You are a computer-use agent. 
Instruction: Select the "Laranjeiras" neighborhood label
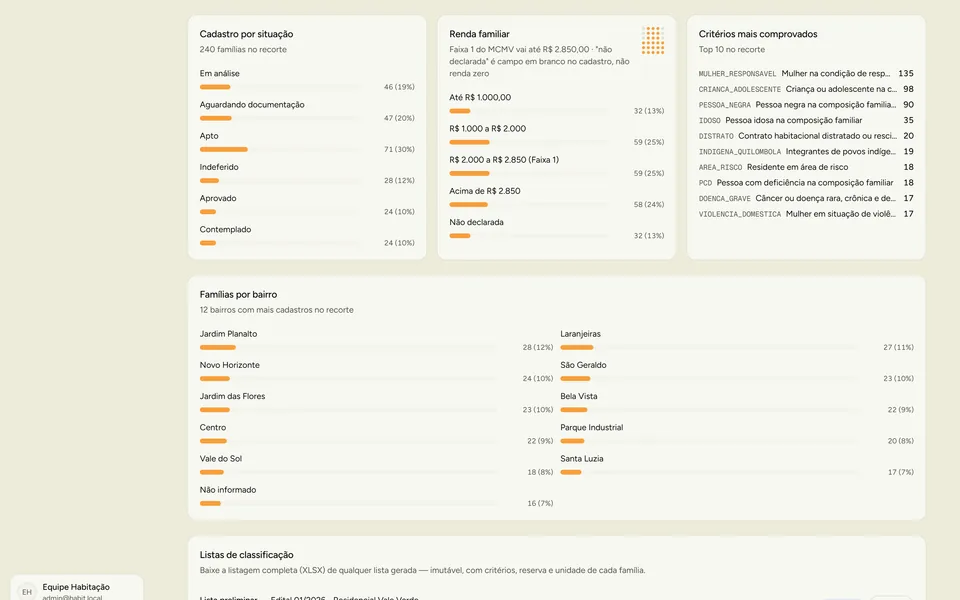click(580, 334)
